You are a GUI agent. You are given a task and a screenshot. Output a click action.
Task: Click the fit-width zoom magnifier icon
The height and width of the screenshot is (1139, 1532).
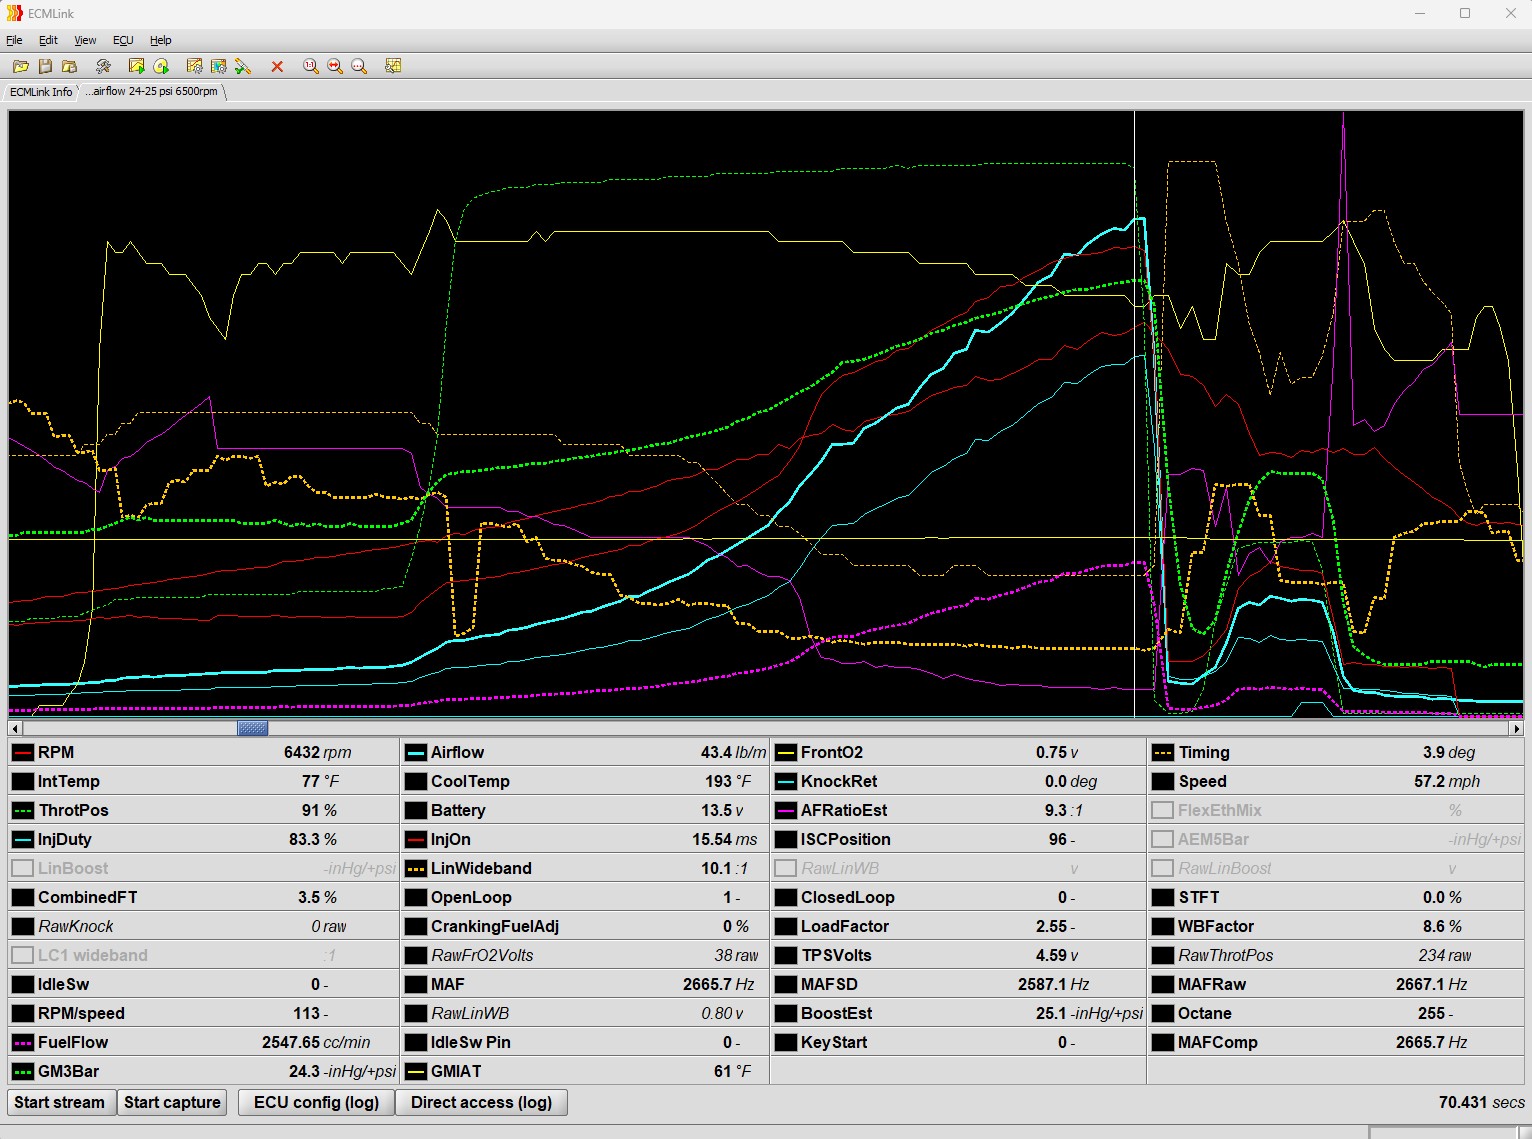(x=334, y=66)
